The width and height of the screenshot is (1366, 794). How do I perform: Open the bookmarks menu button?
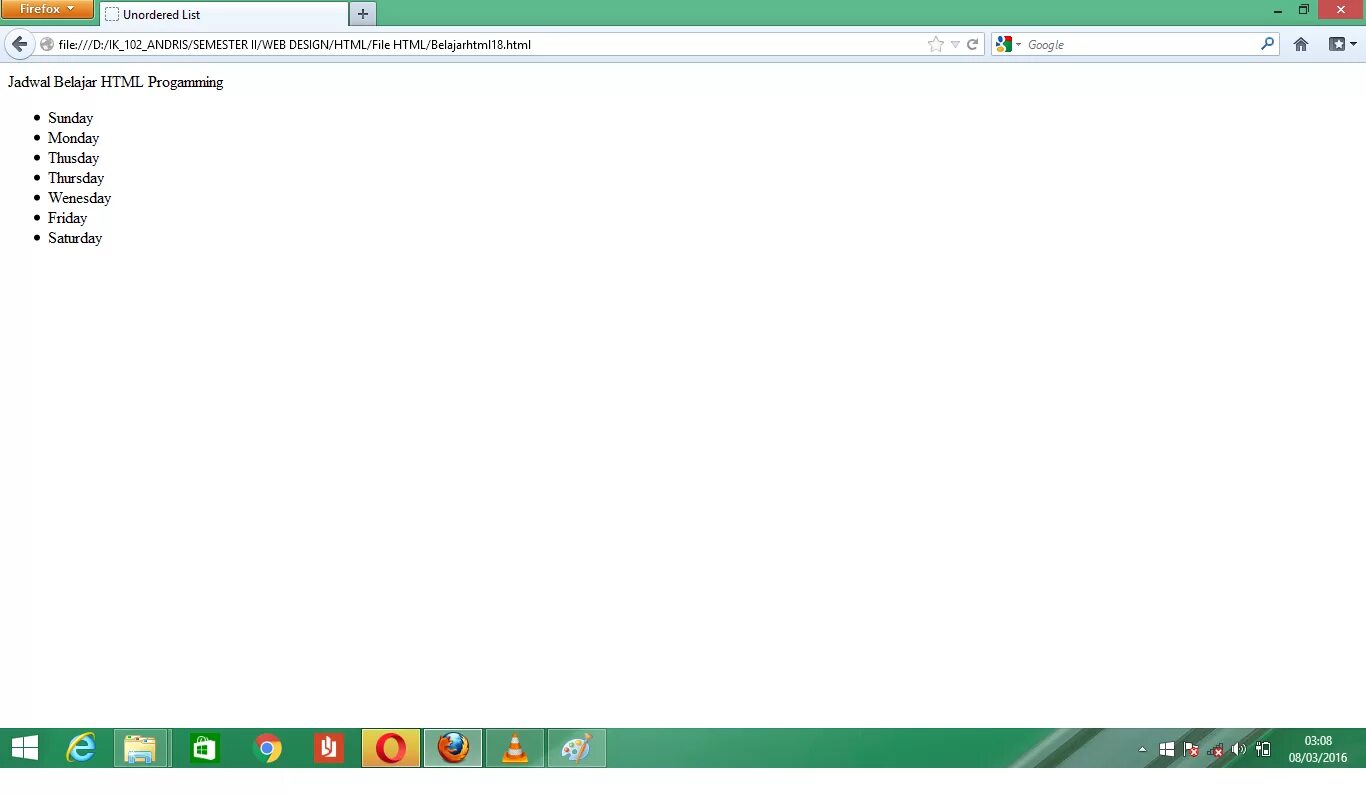[x=1342, y=44]
